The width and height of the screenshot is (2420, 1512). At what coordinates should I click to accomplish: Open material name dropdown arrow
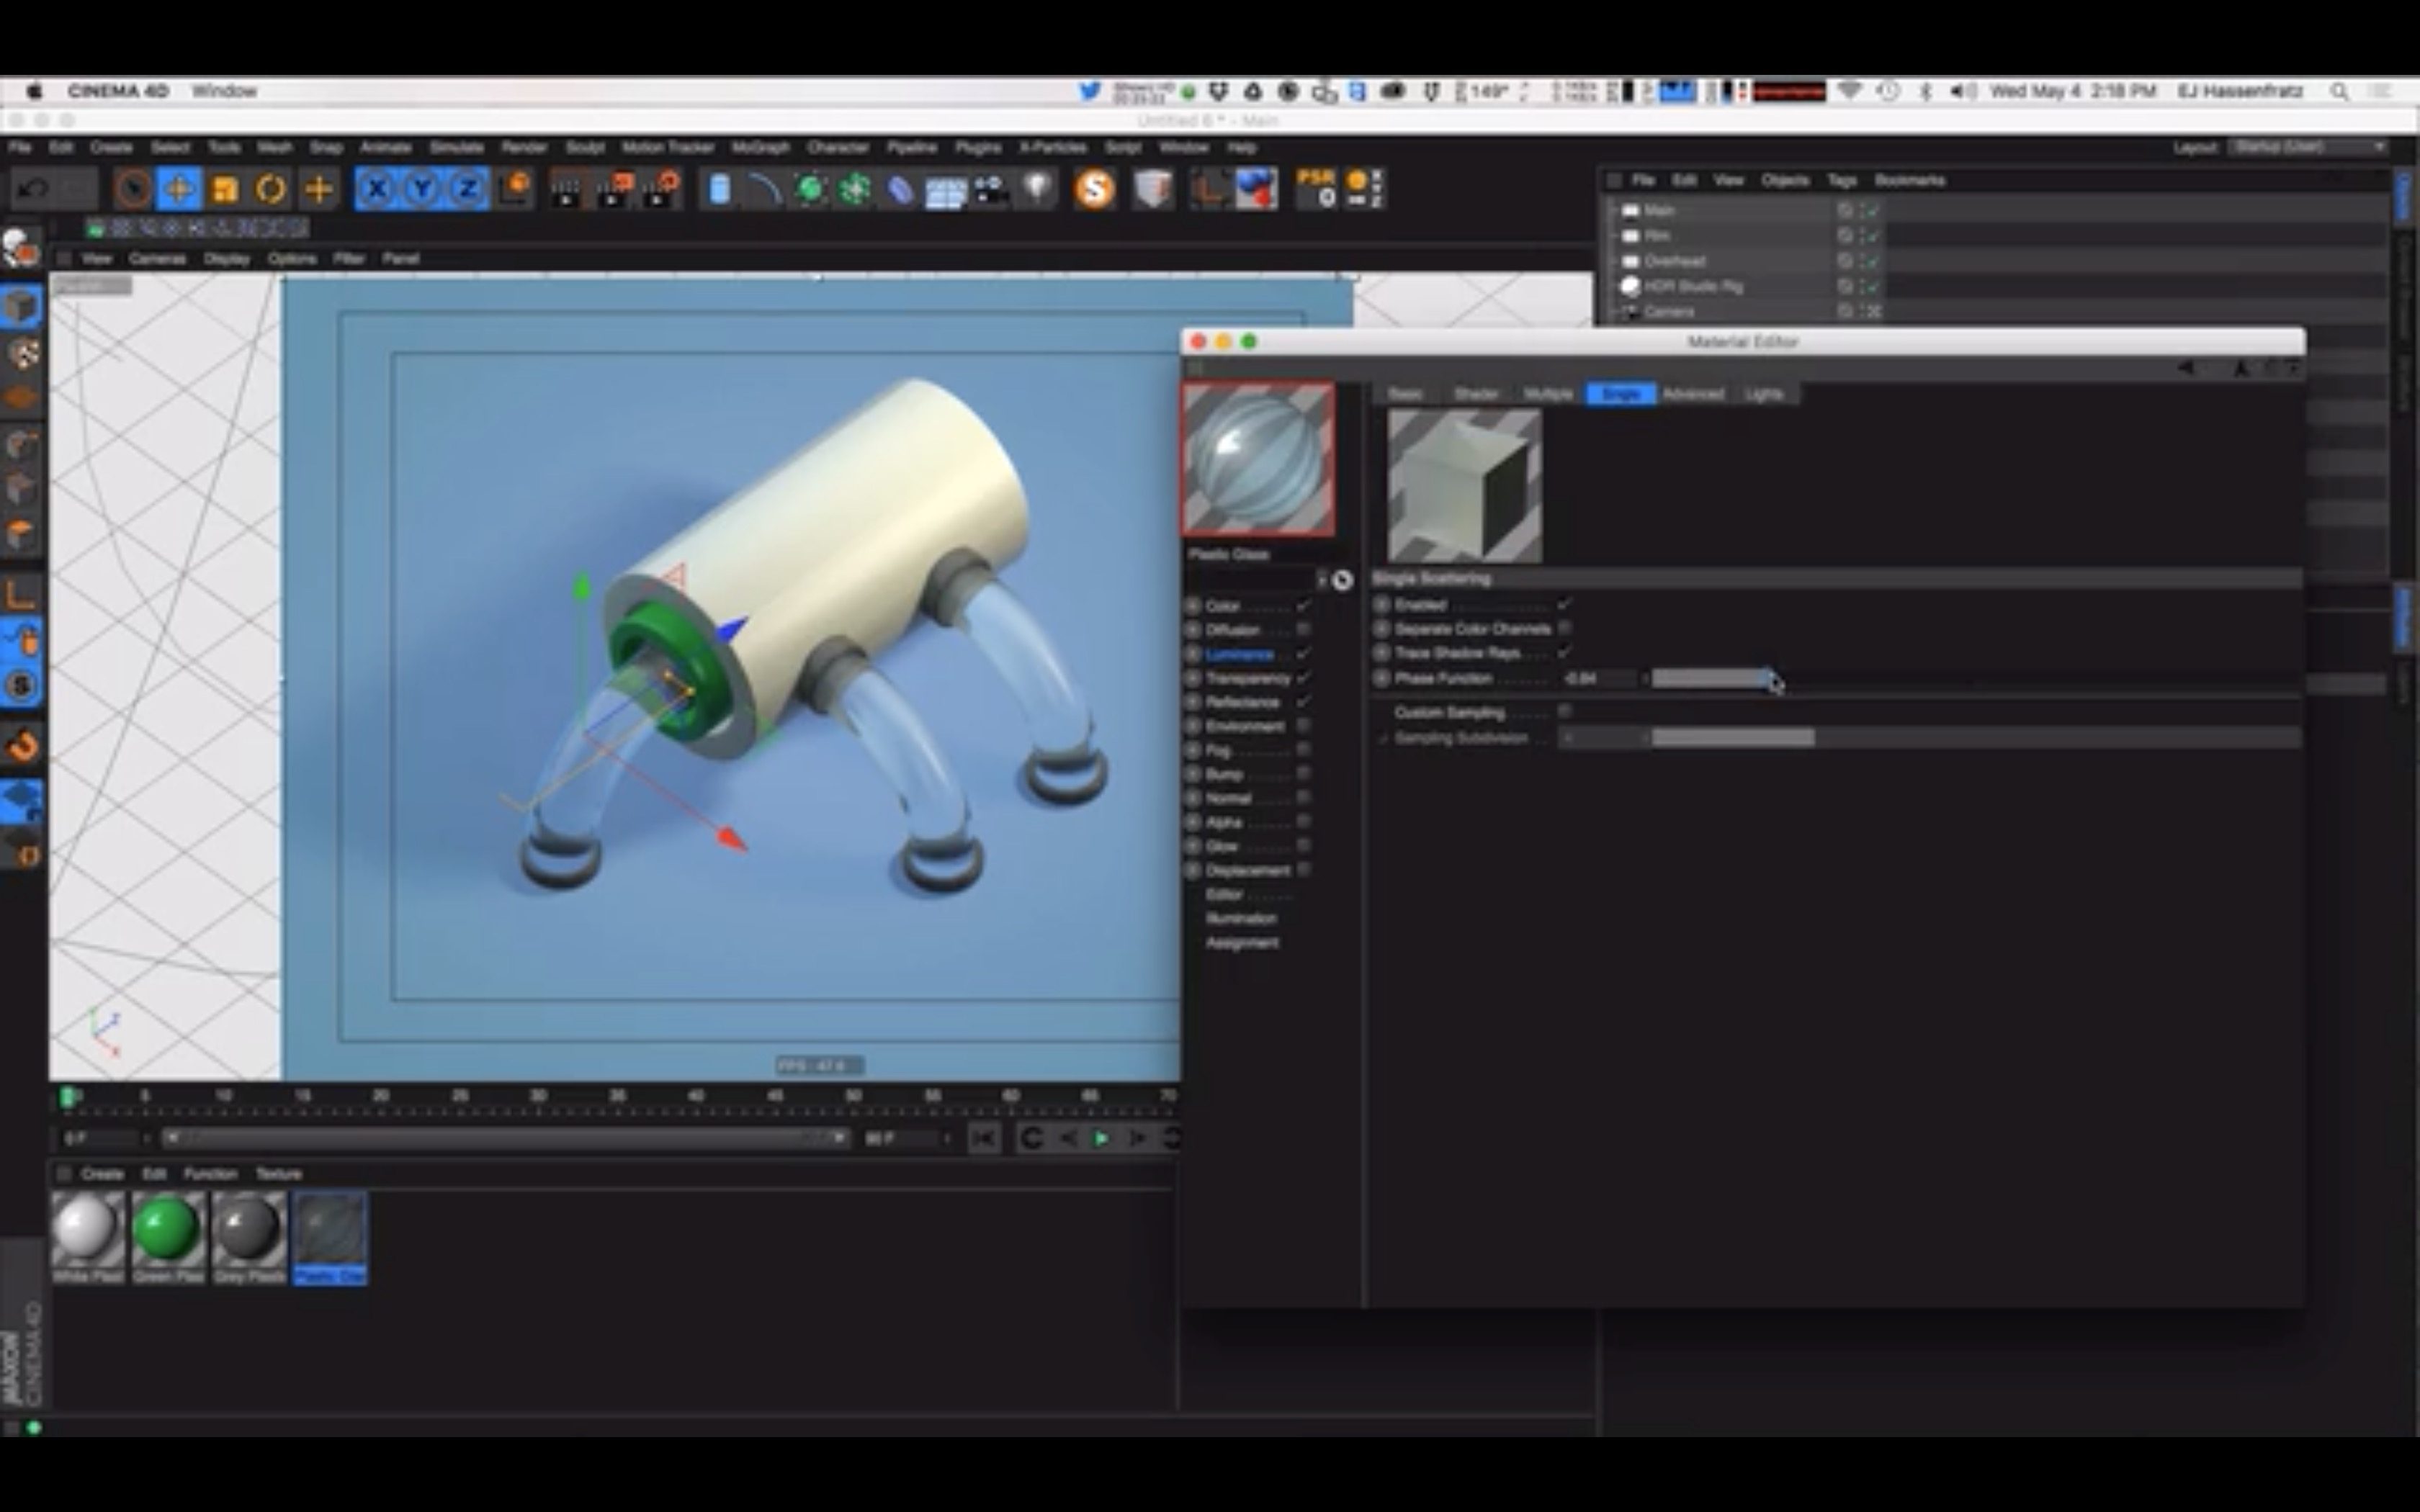[x=1321, y=579]
